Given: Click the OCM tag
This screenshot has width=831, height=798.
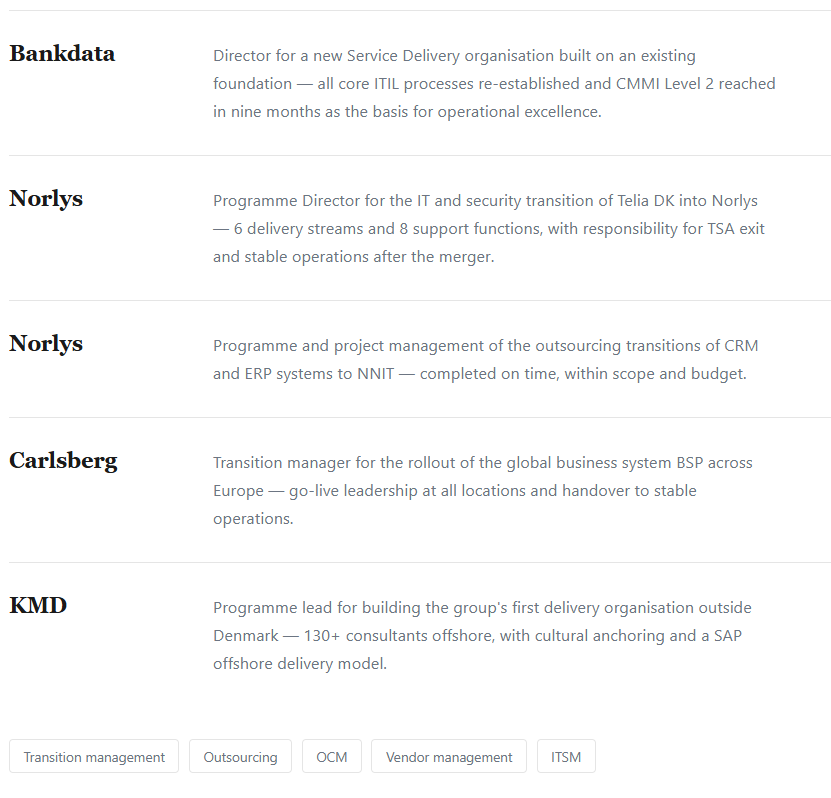Looking at the screenshot, I should pyautogui.click(x=332, y=757).
